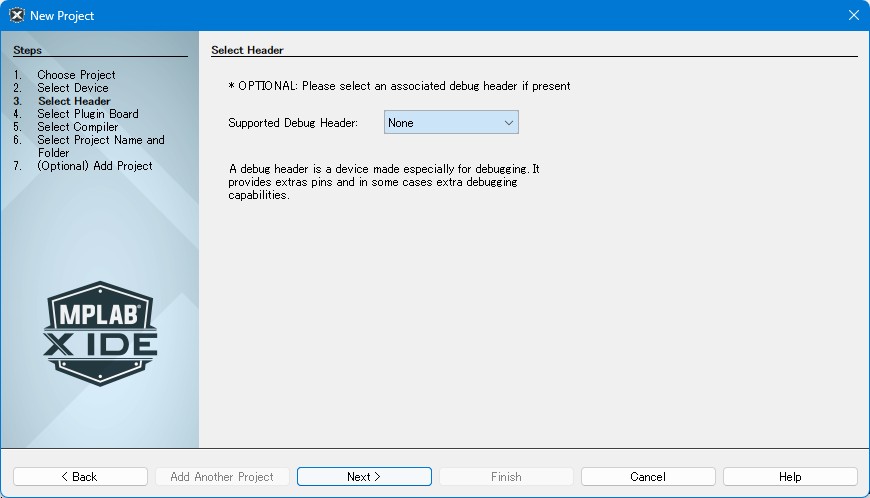Click the bold 'Select Header' step entry
The width and height of the screenshot is (870, 498).
pyautogui.click(x=74, y=101)
